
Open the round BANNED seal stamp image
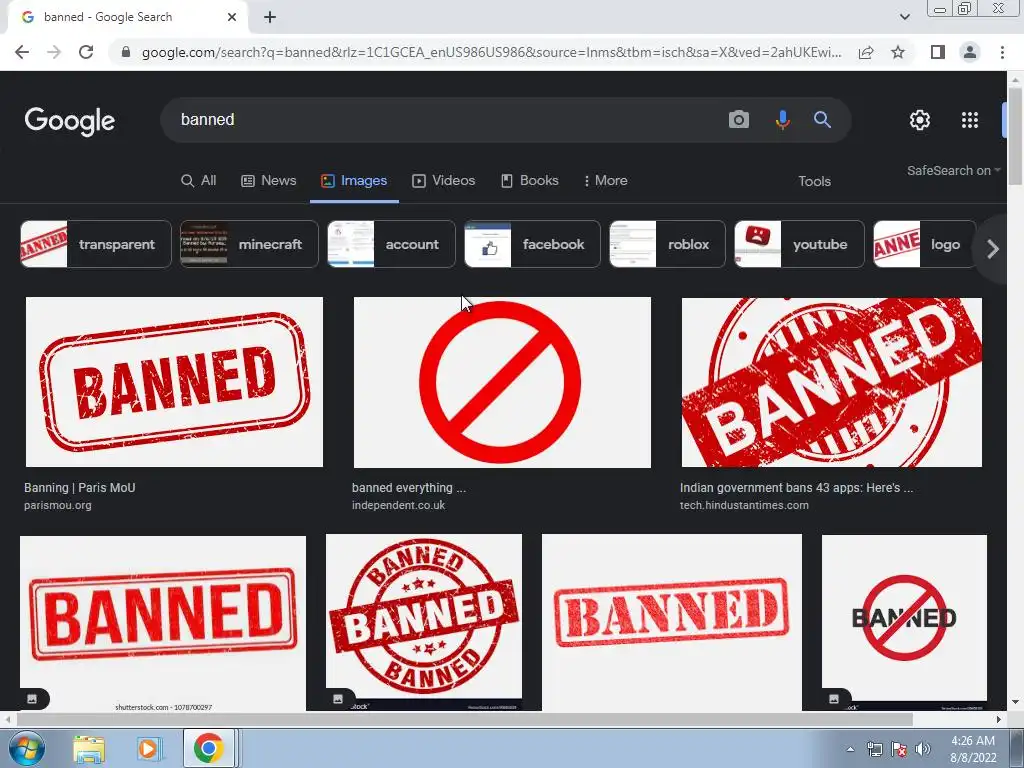(x=424, y=622)
